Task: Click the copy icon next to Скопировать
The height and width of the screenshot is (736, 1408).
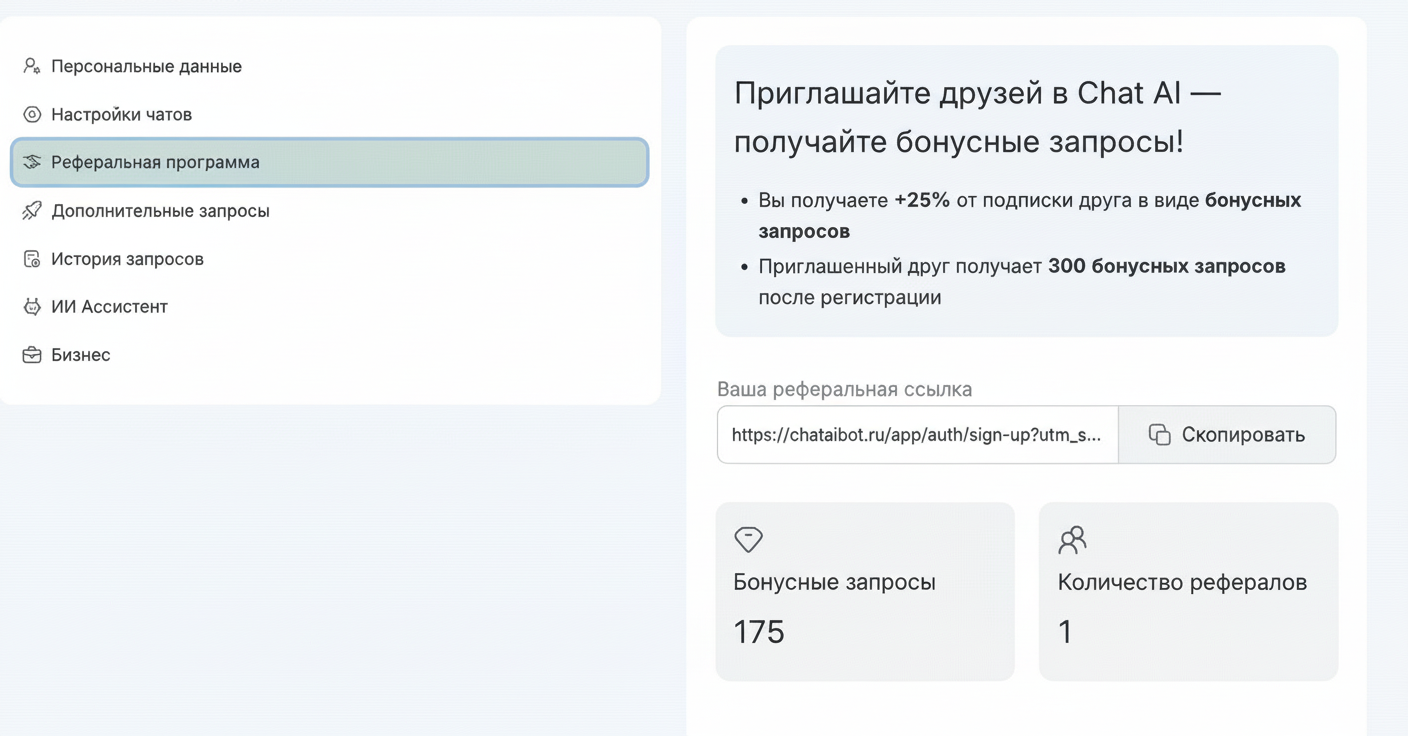Action: tap(1160, 435)
